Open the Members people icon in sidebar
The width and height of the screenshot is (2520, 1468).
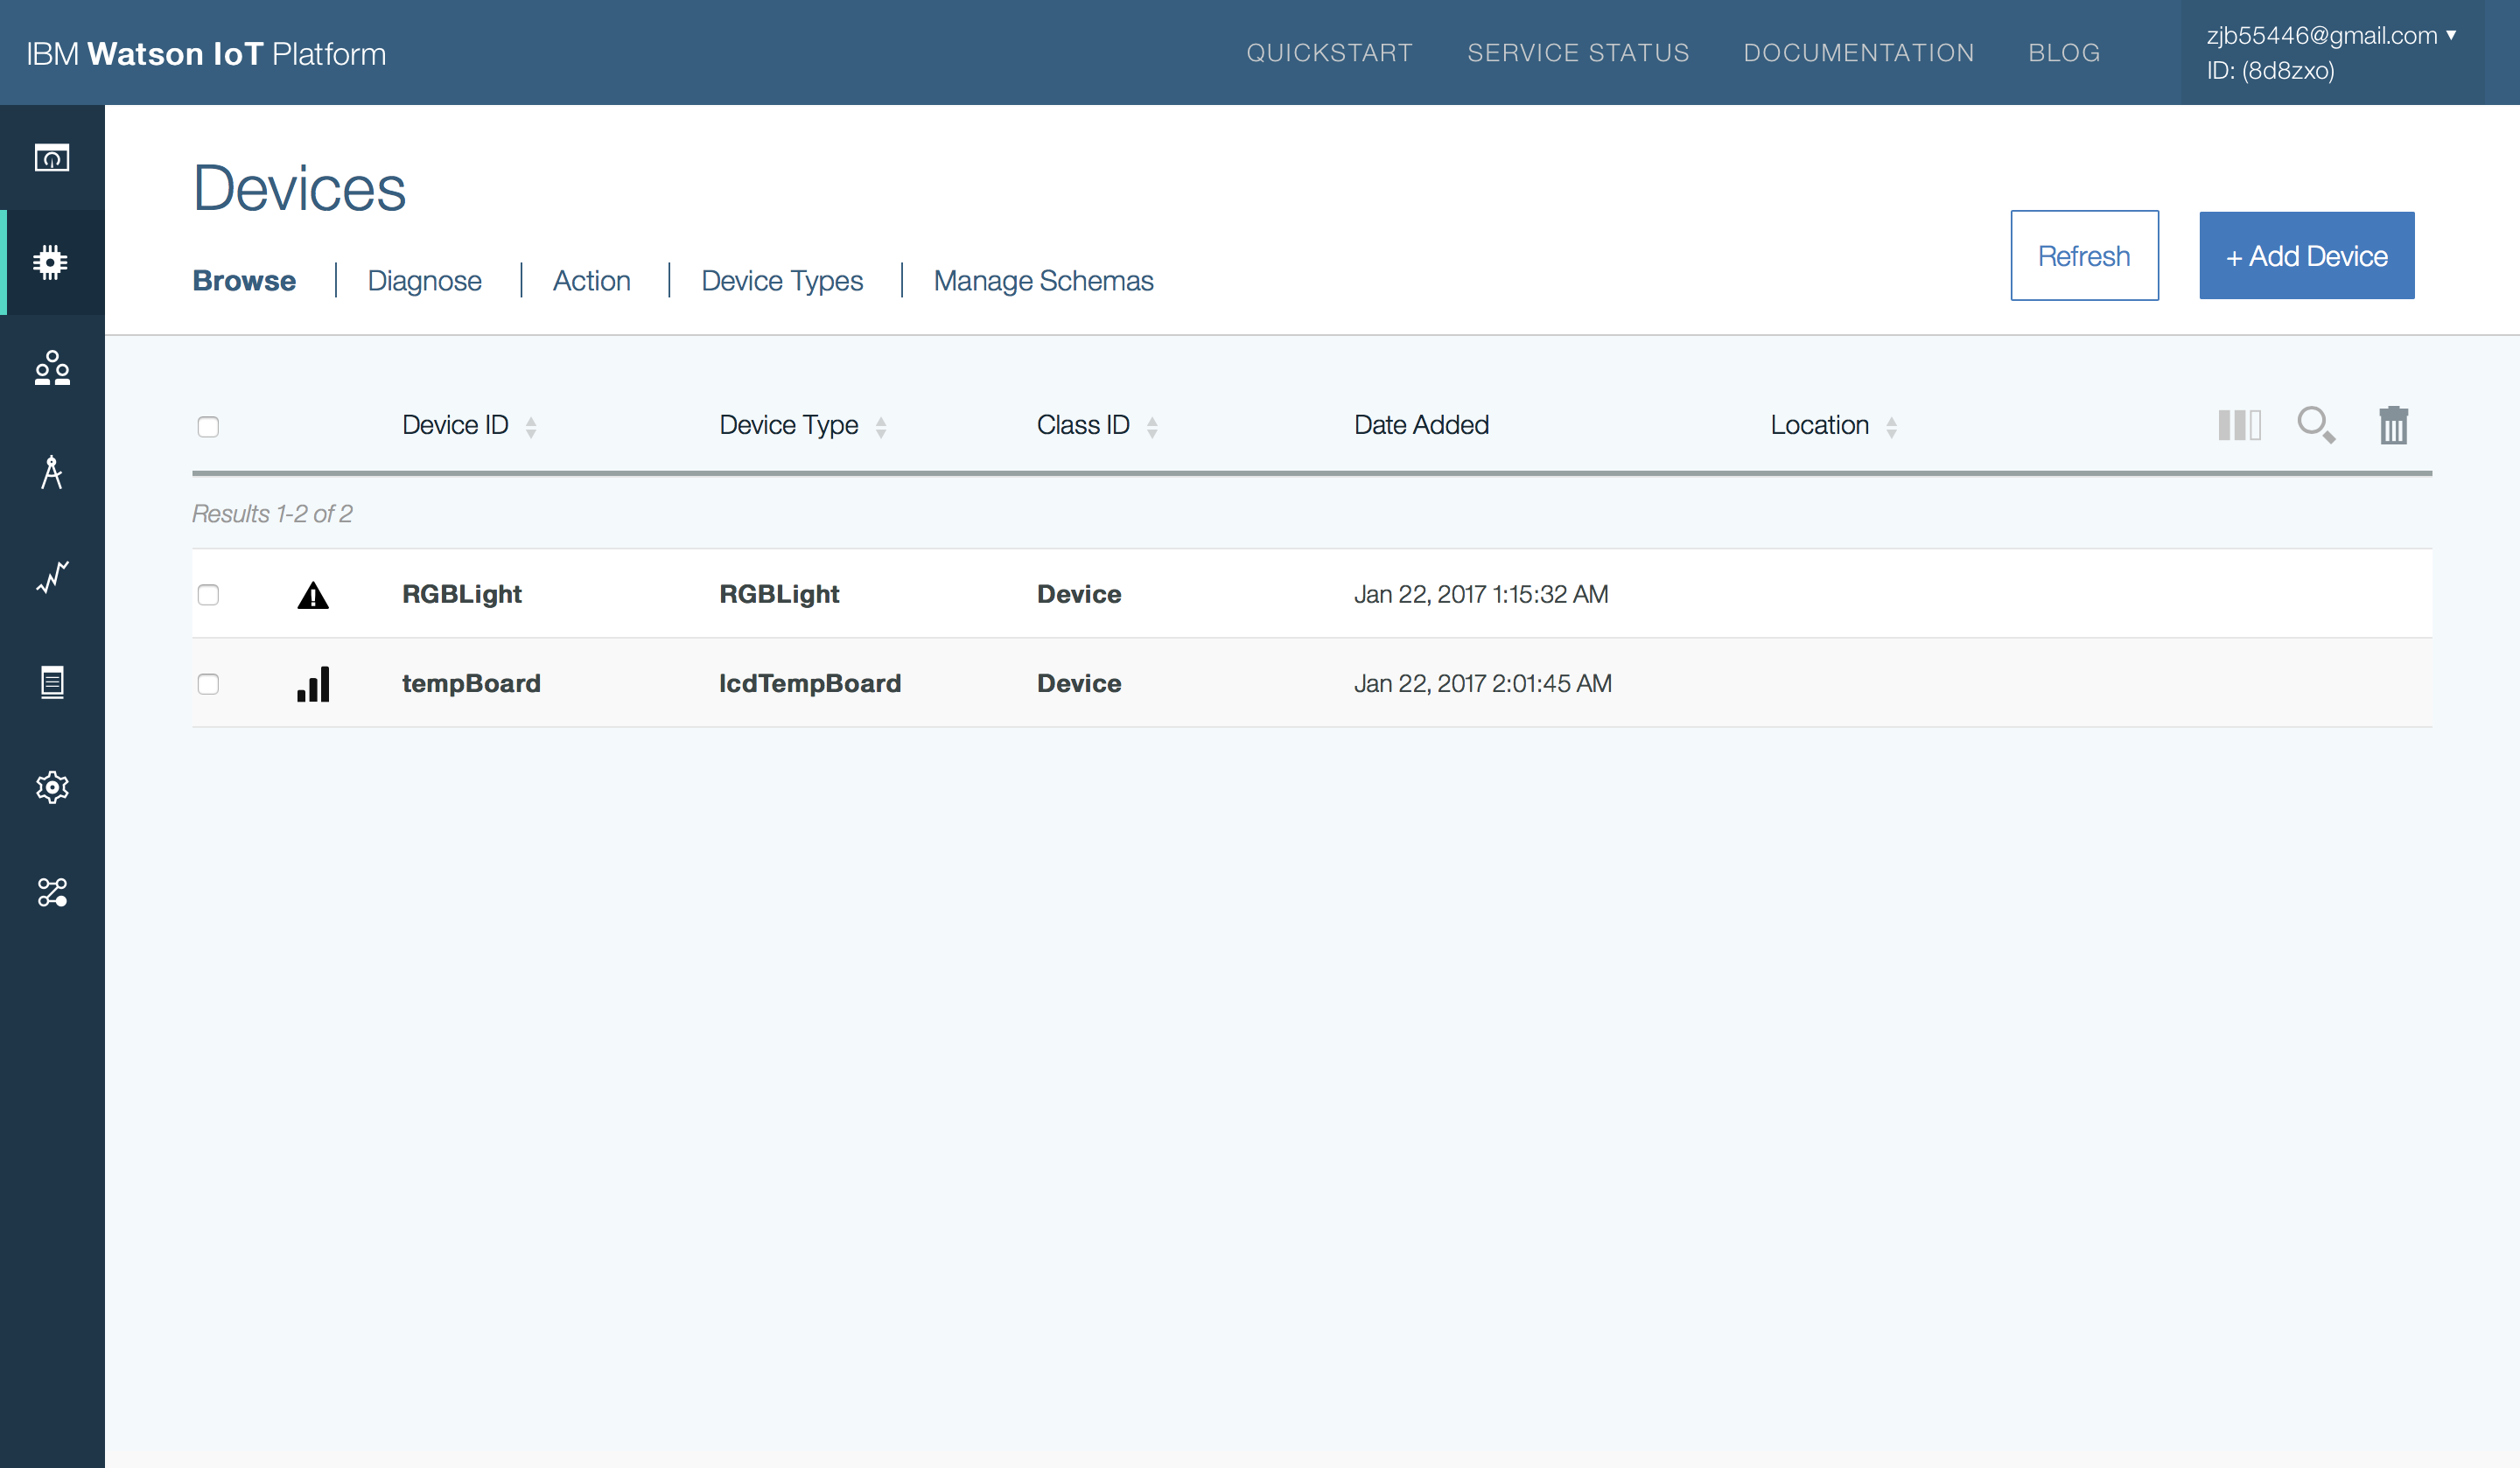click(52, 368)
